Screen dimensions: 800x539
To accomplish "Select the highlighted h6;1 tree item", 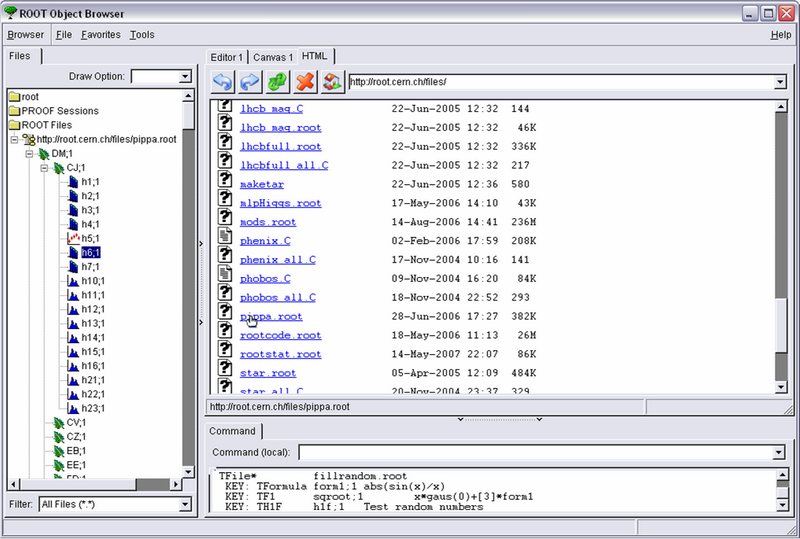I will (90, 253).
